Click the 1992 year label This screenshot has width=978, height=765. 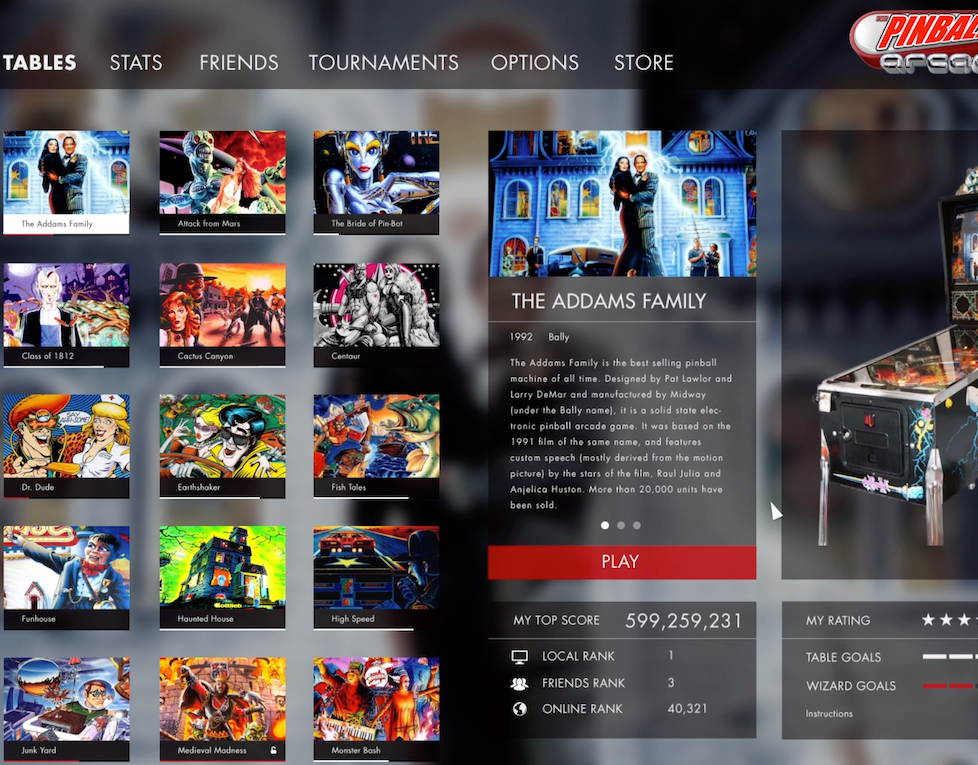tap(521, 337)
